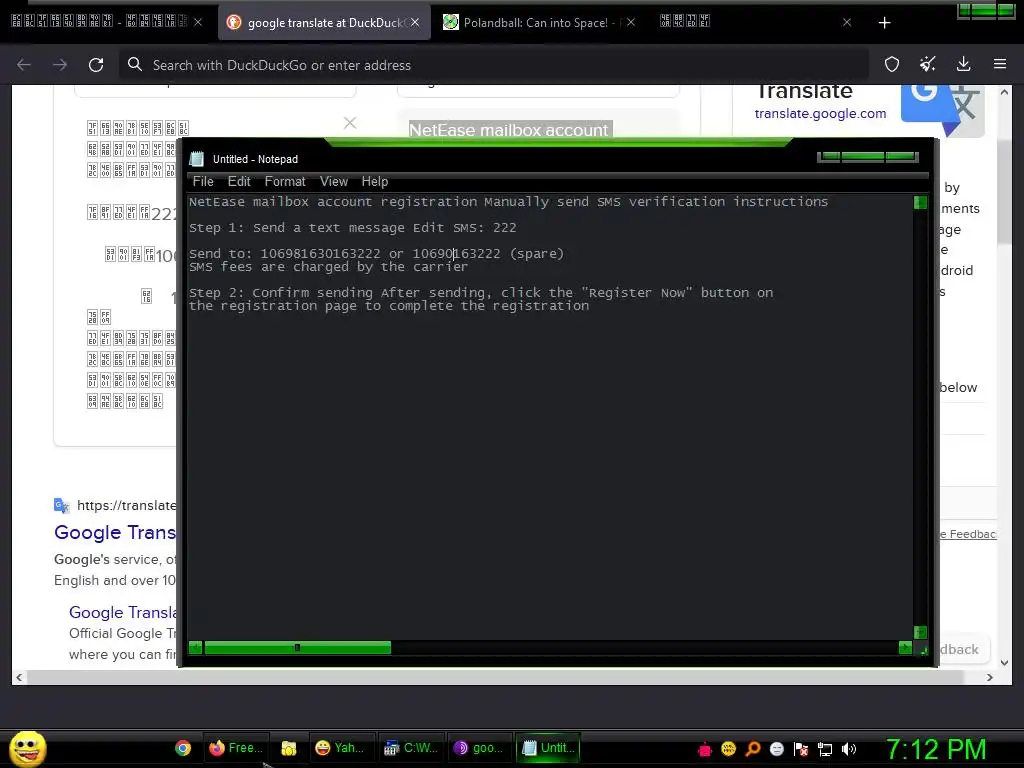Click browser vertical scroll up arrow
1024x768 pixels.
[1004, 93]
